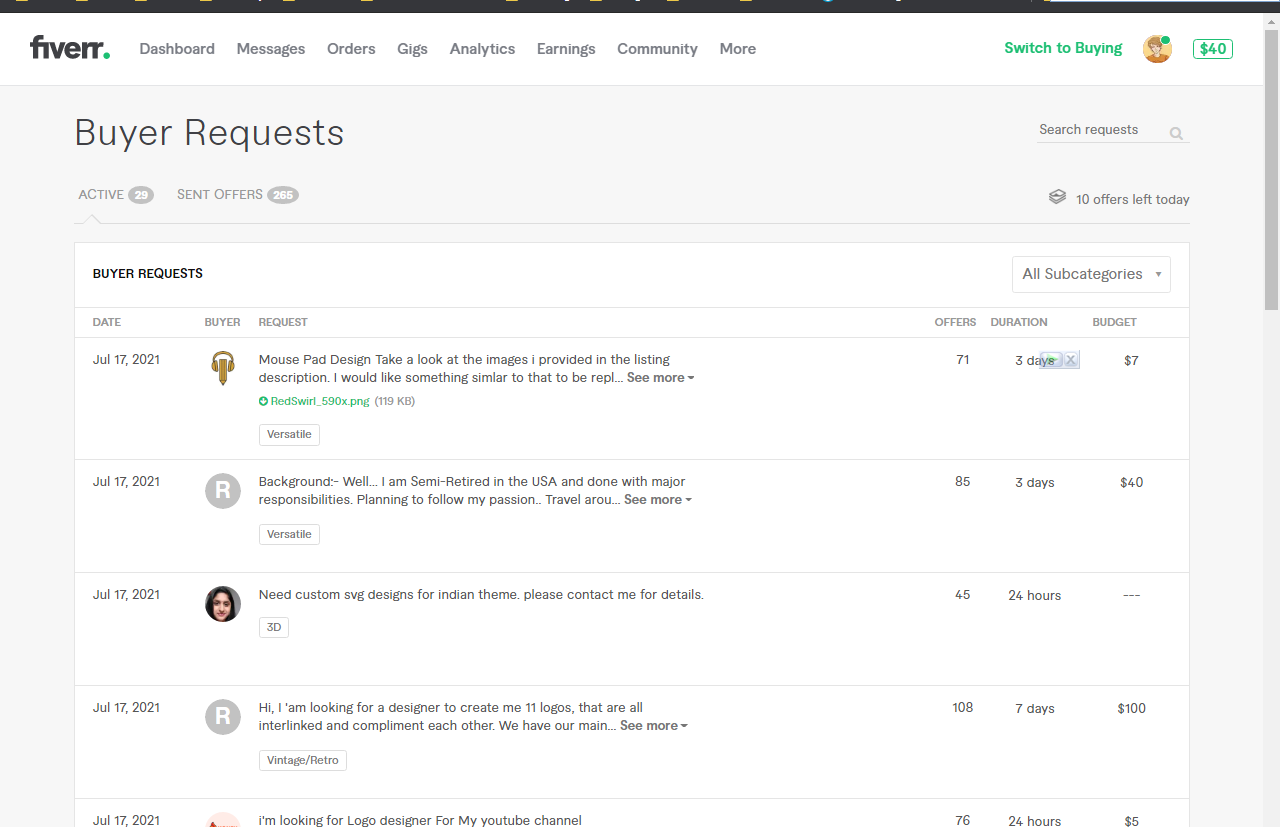Select the ACTIVE tab
The image size is (1280, 827).
click(115, 195)
